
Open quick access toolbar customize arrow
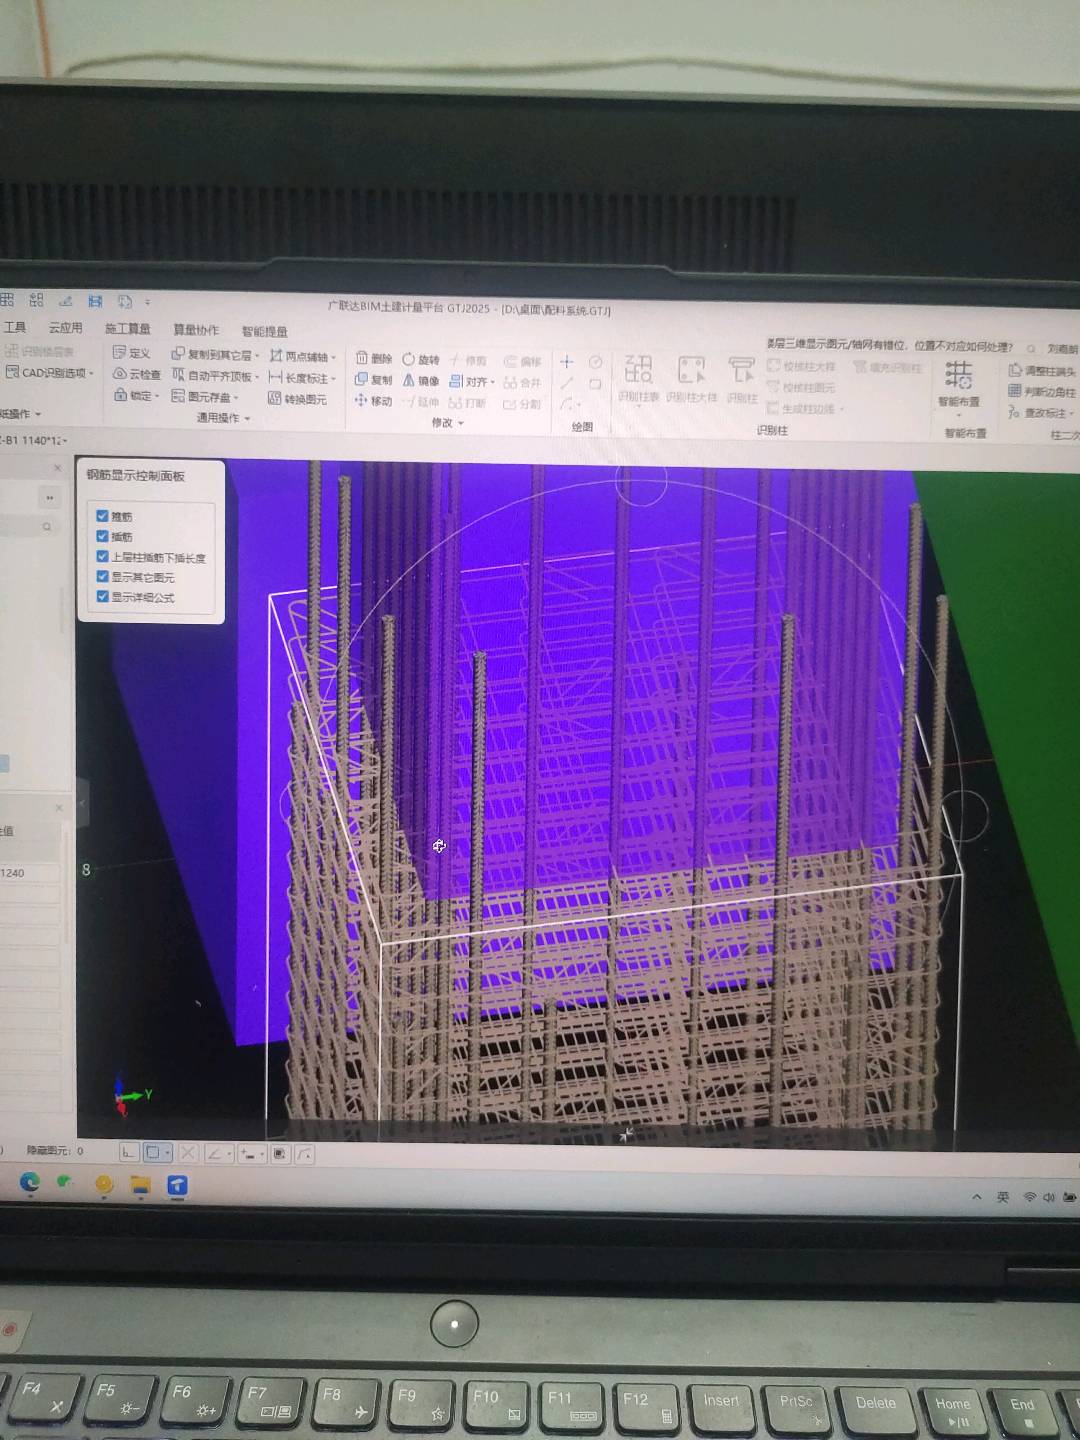(x=148, y=301)
